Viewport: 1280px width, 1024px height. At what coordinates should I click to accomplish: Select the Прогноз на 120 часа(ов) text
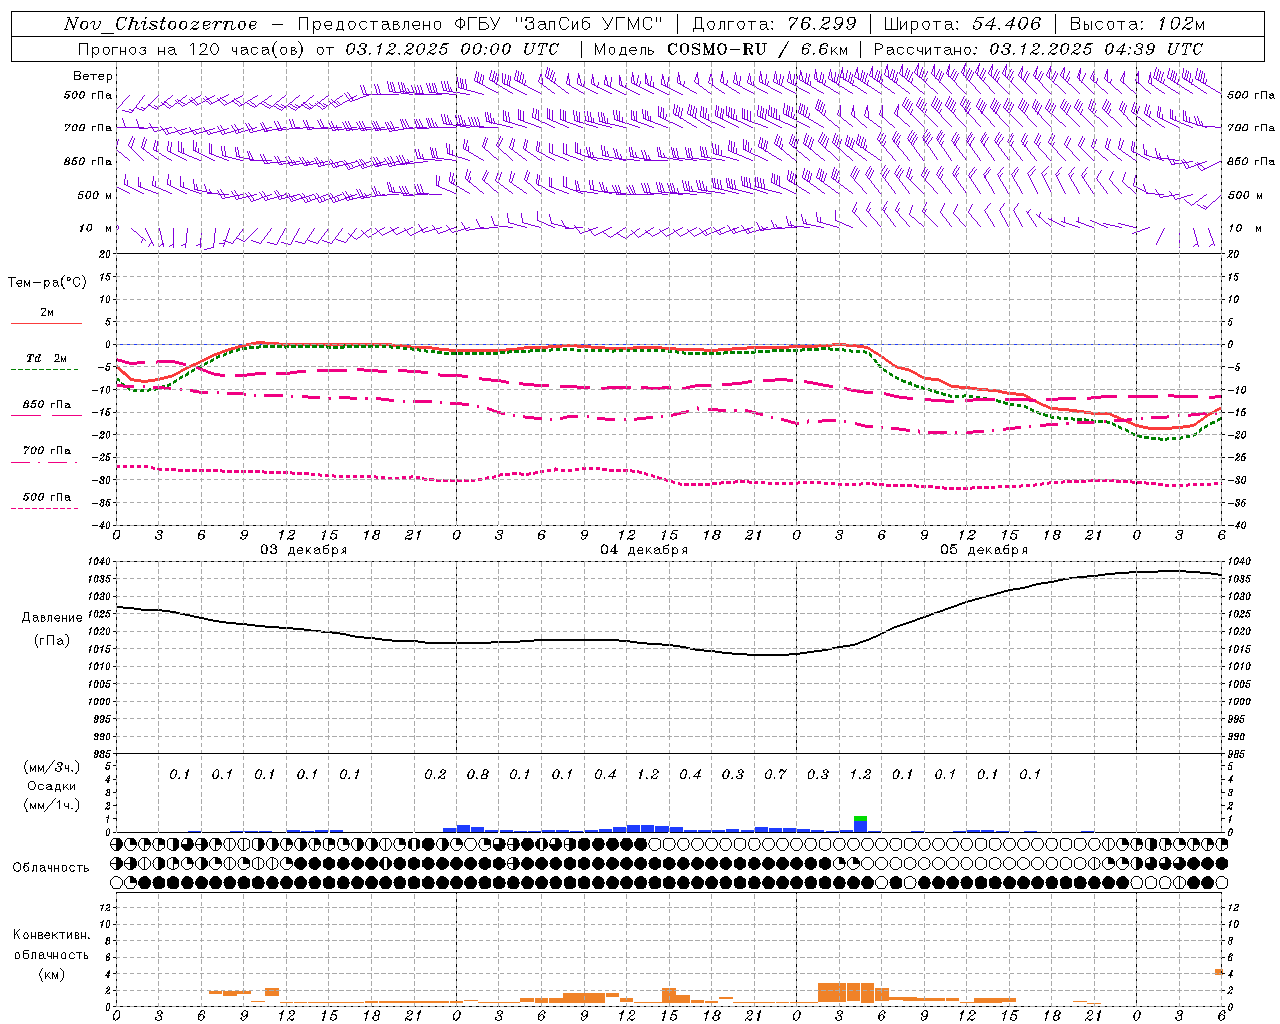click(x=193, y=49)
